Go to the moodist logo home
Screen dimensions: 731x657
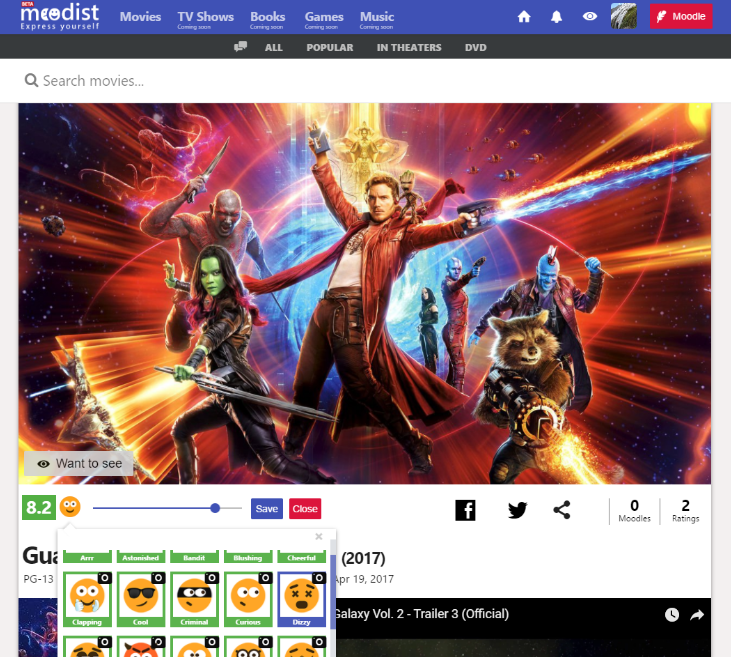tap(60, 16)
